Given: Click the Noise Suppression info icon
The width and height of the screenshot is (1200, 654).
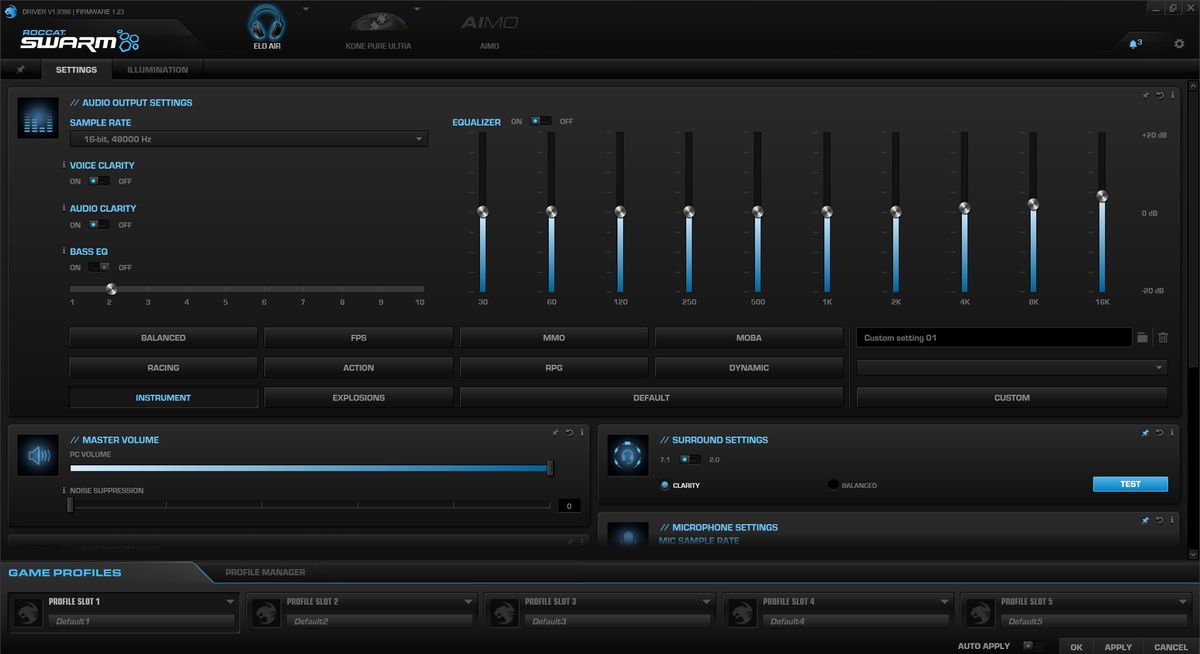Looking at the screenshot, I should click(64, 490).
